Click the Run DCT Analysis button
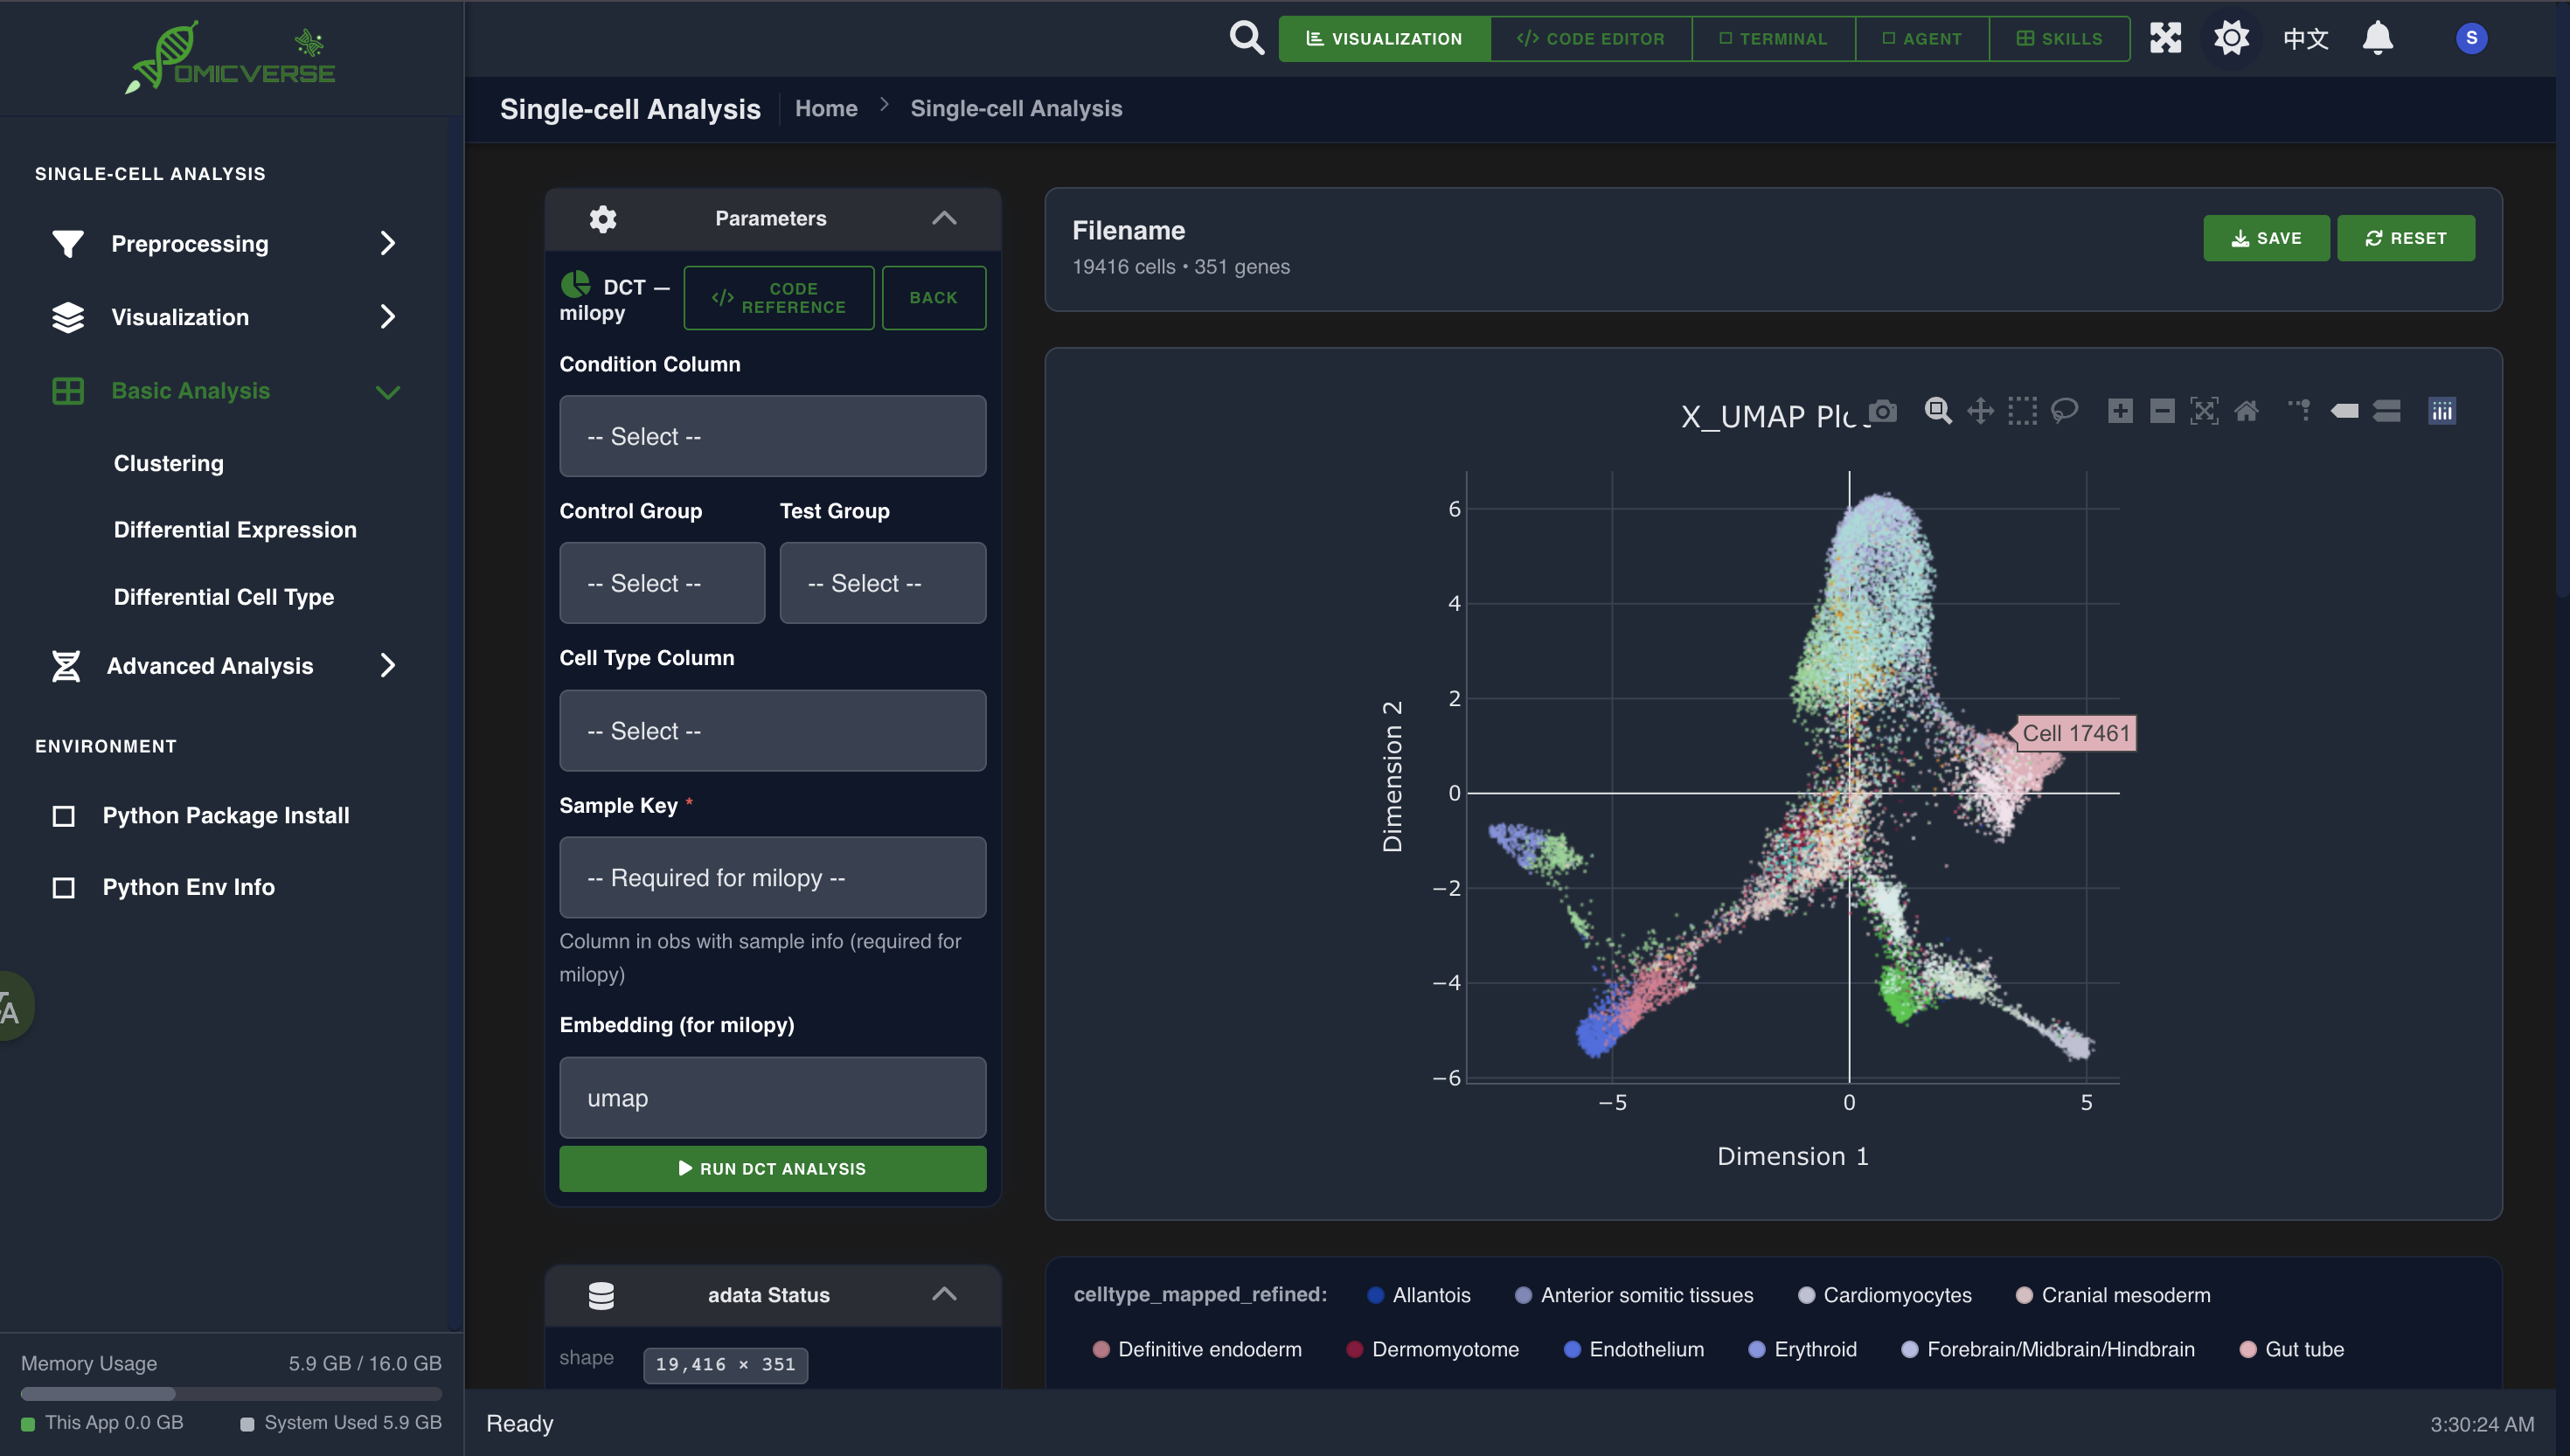The image size is (2570, 1456). 772,1168
